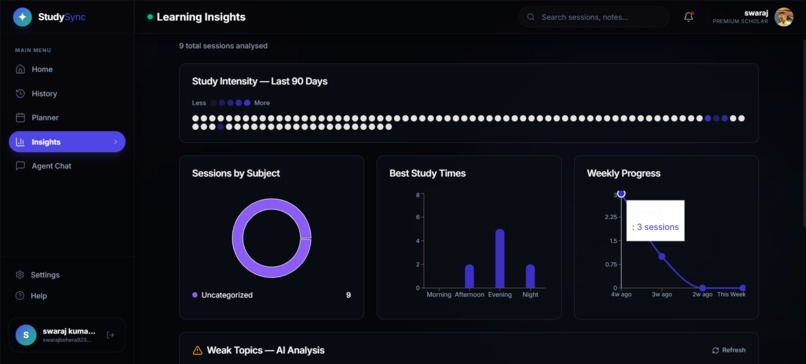Click the 2w ago data point

tap(702, 288)
